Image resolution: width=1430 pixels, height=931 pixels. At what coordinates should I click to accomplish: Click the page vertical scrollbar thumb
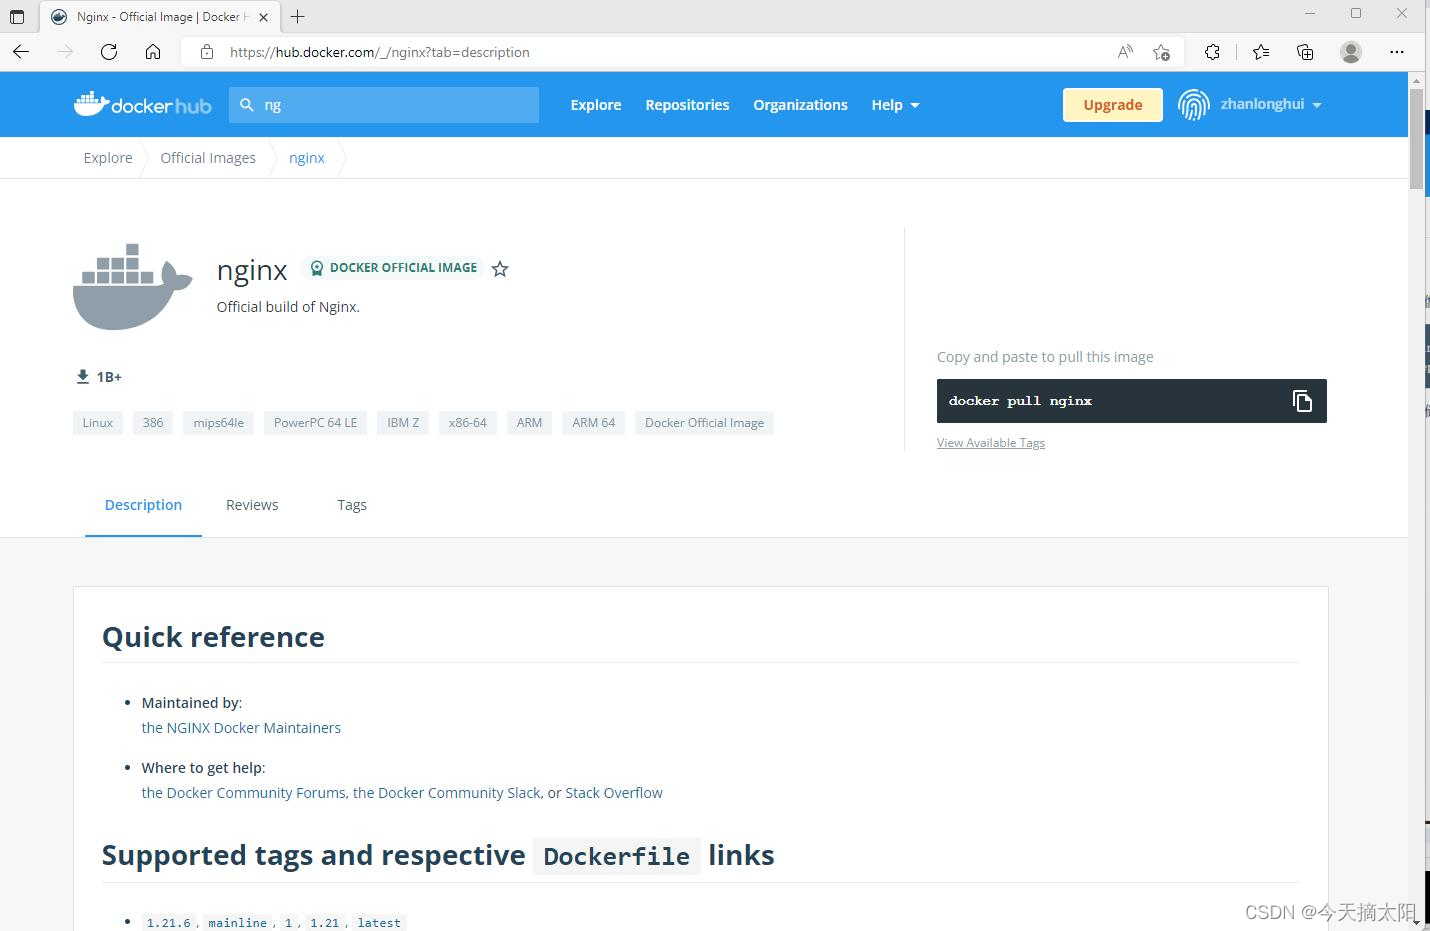point(1416,138)
